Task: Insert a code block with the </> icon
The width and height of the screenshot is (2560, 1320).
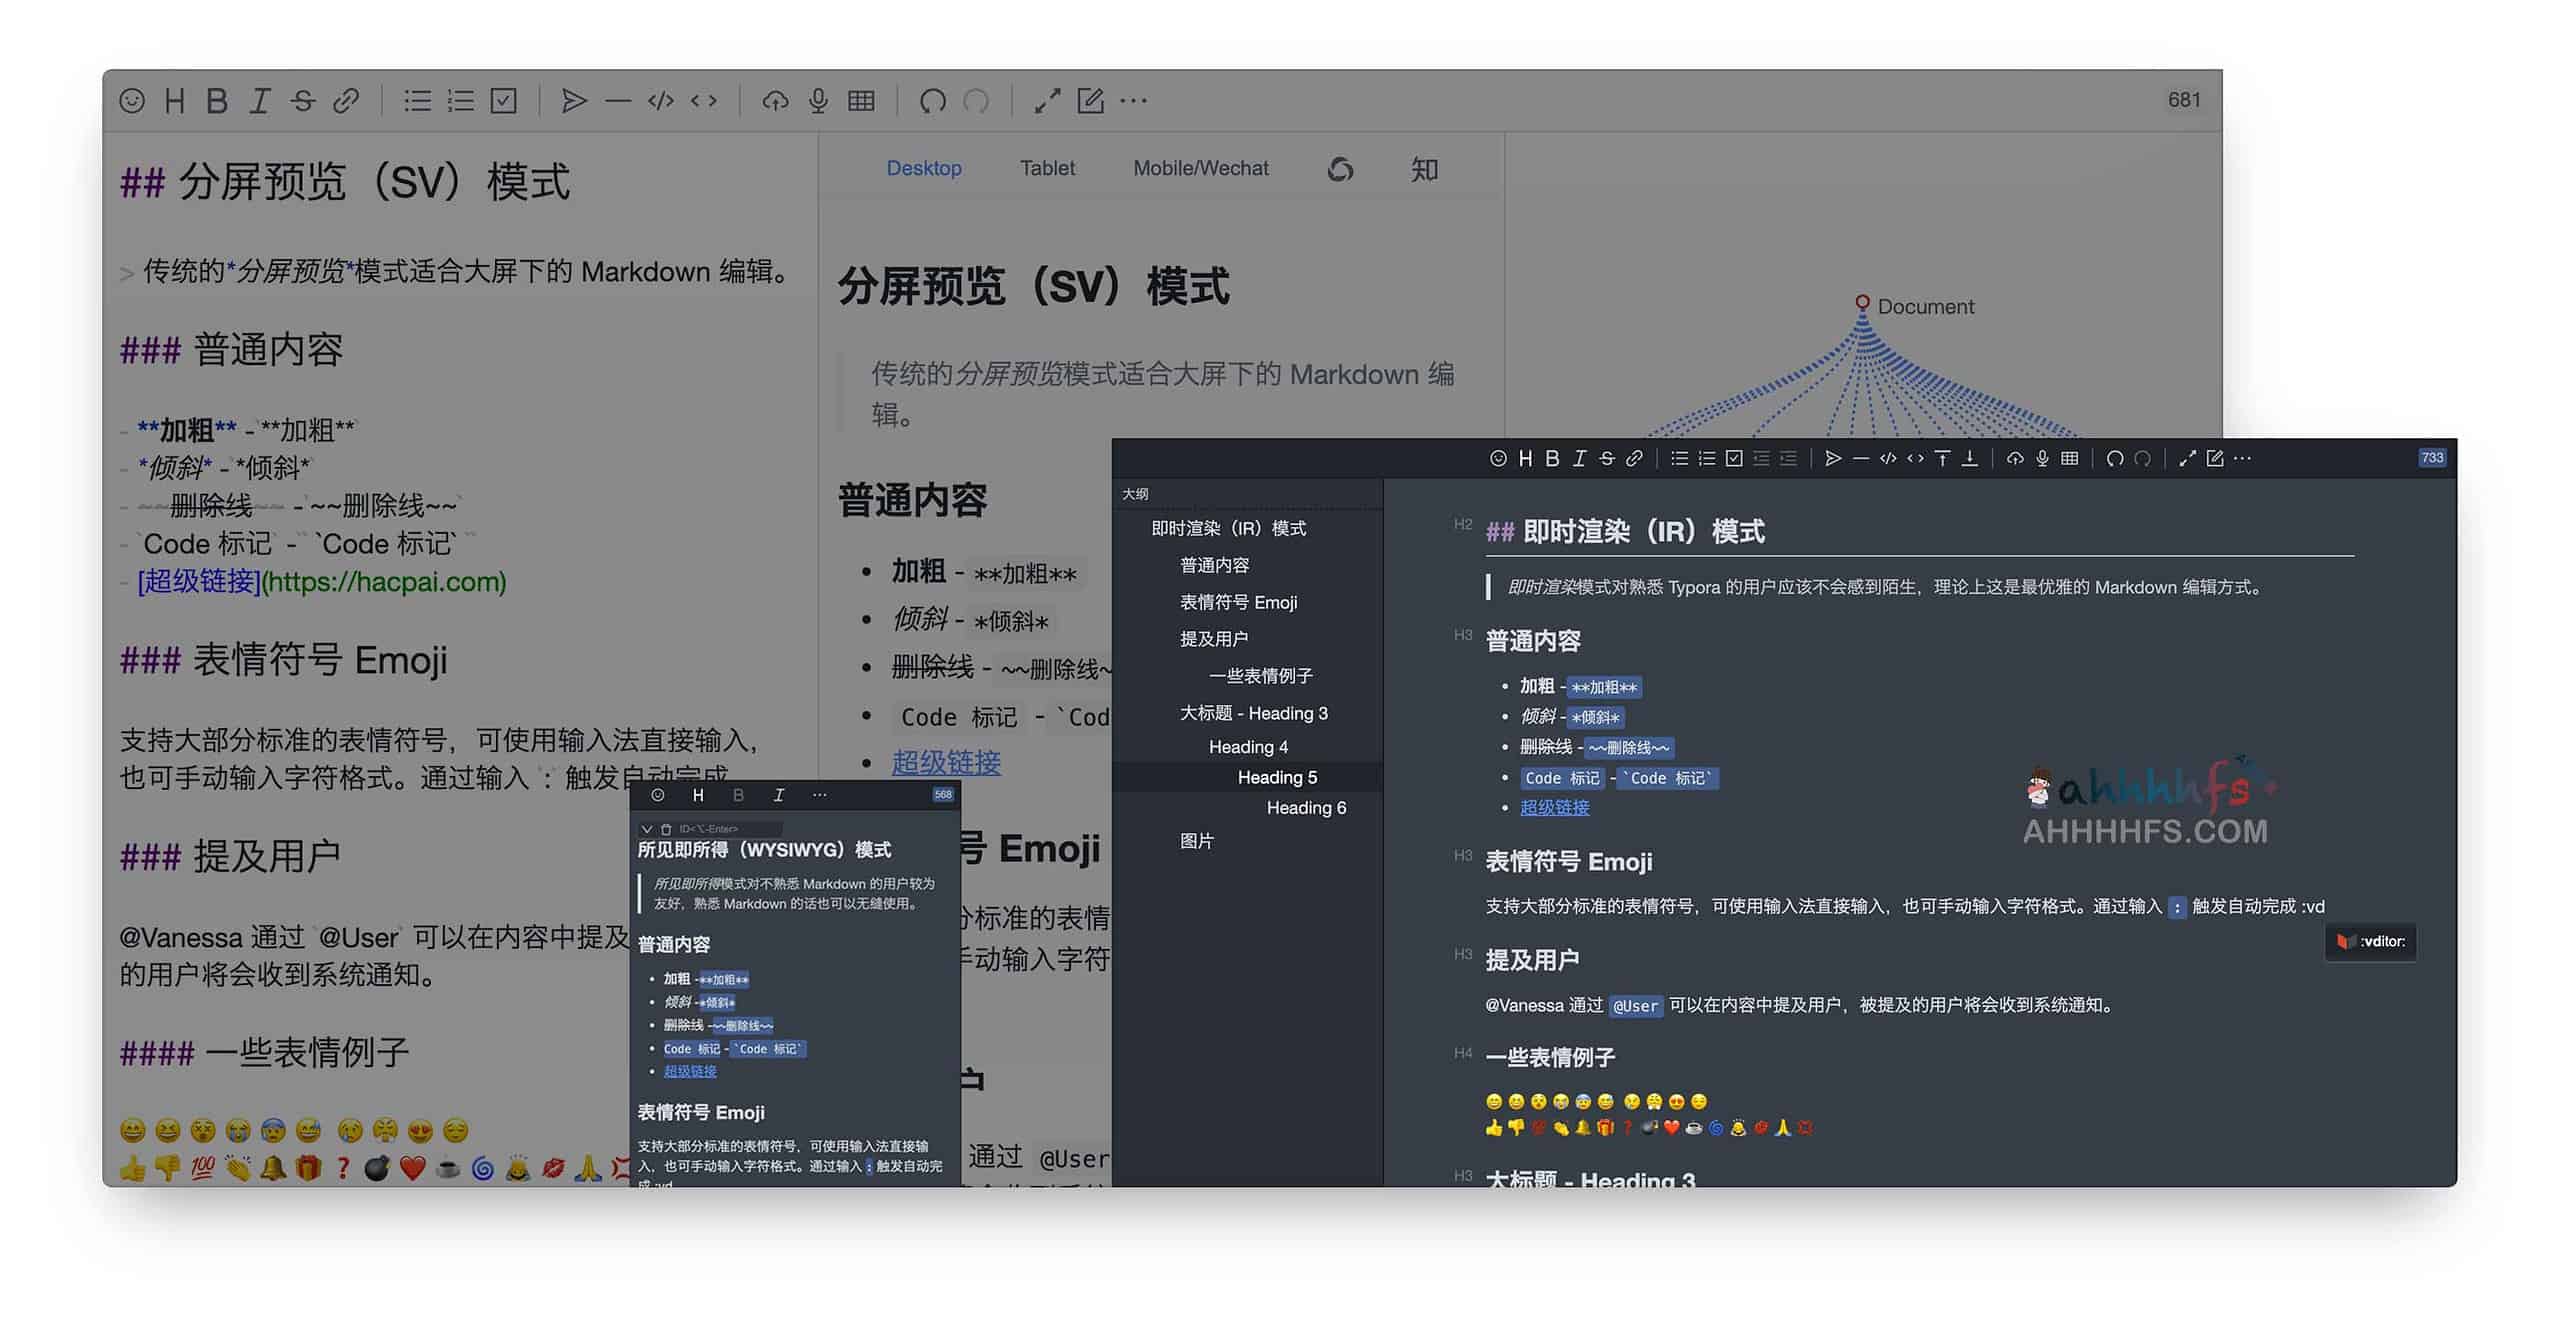Action: click(x=660, y=100)
